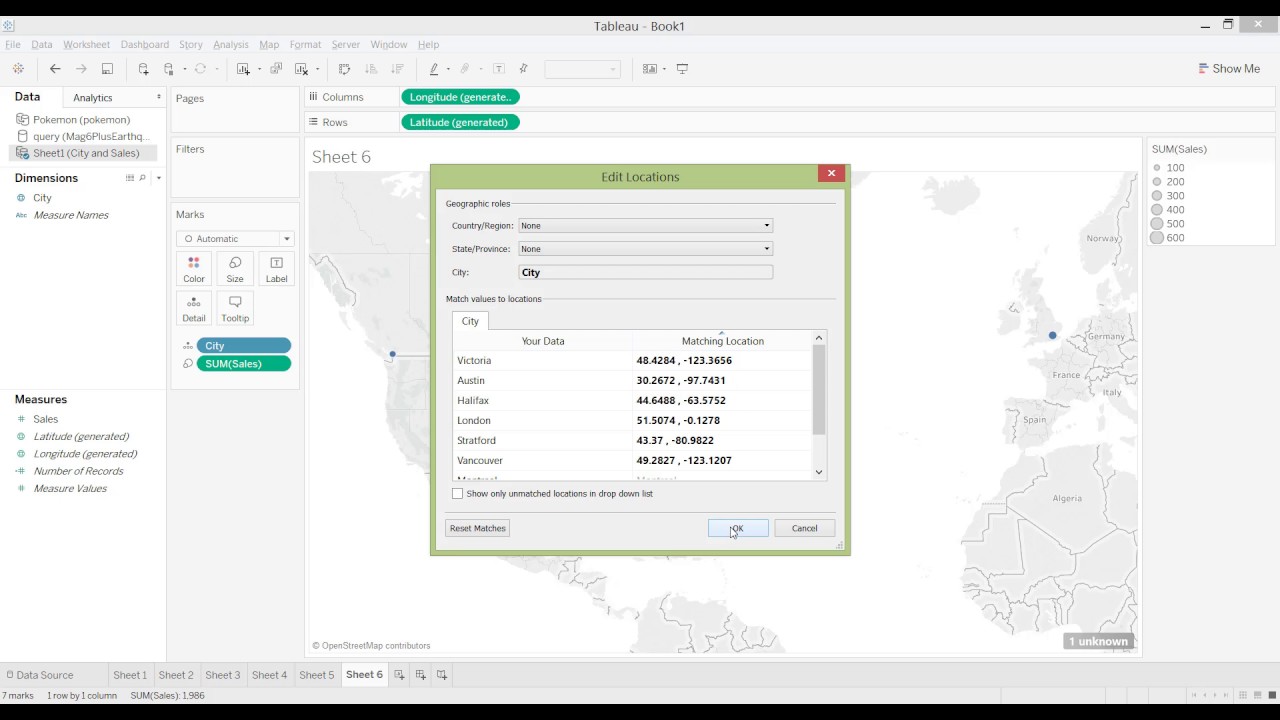Click scroll down arrow in locations list
Viewport: 1280px width, 720px height.
tap(819, 472)
